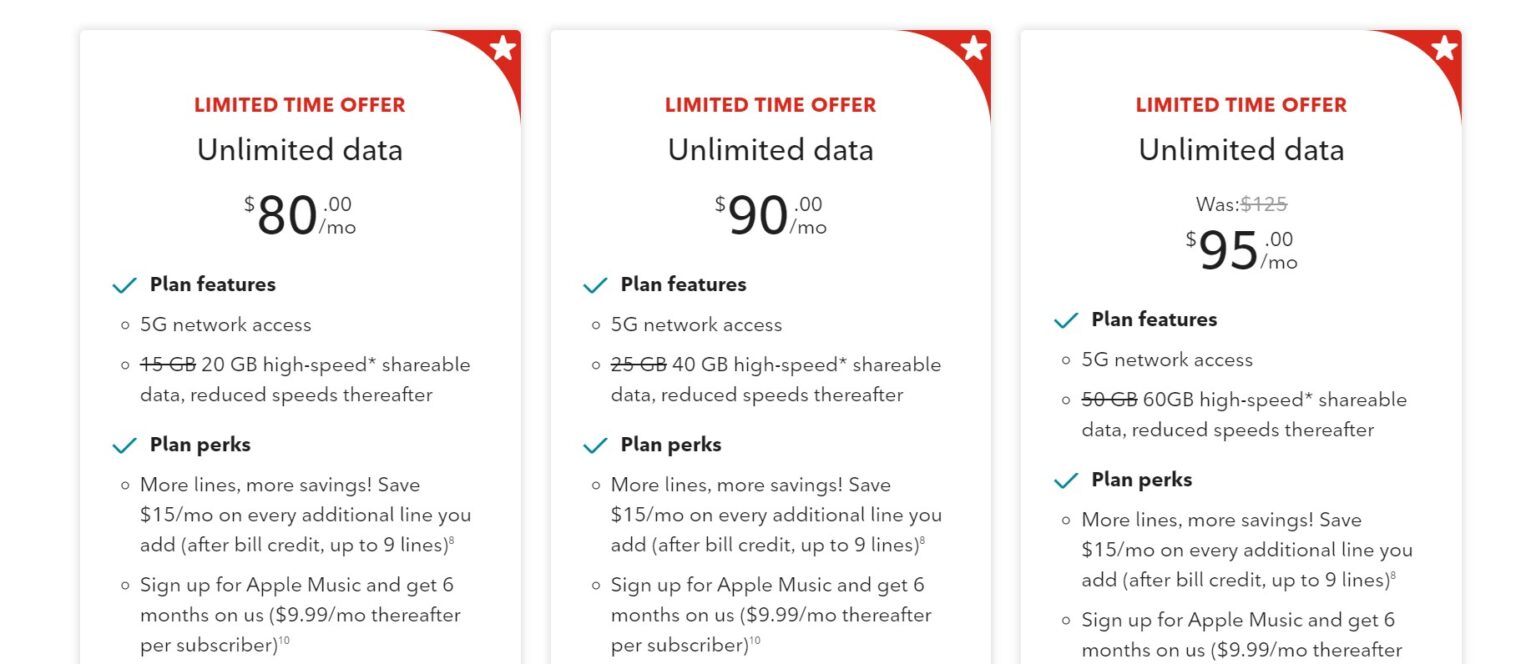Click the Plan features checkmark in $90 plan

(x=595, y=286)
